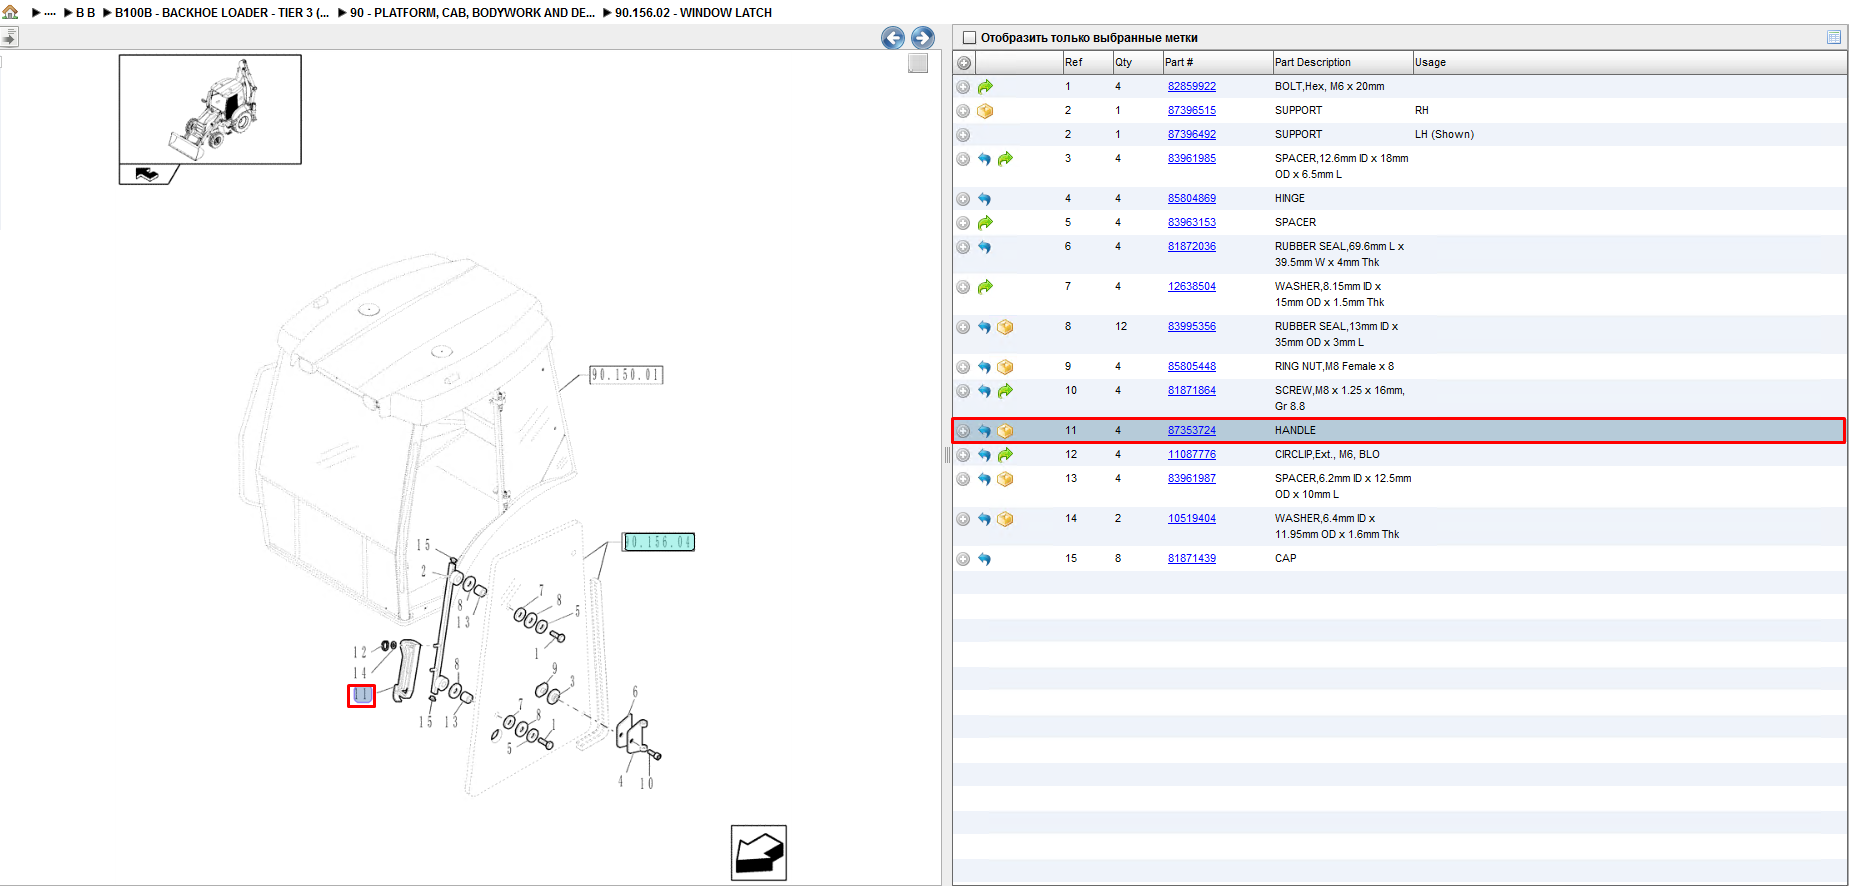Click the backhoe loader thumbnail image
Viewport: 1849px width, 886px height.
pos(210,109)
